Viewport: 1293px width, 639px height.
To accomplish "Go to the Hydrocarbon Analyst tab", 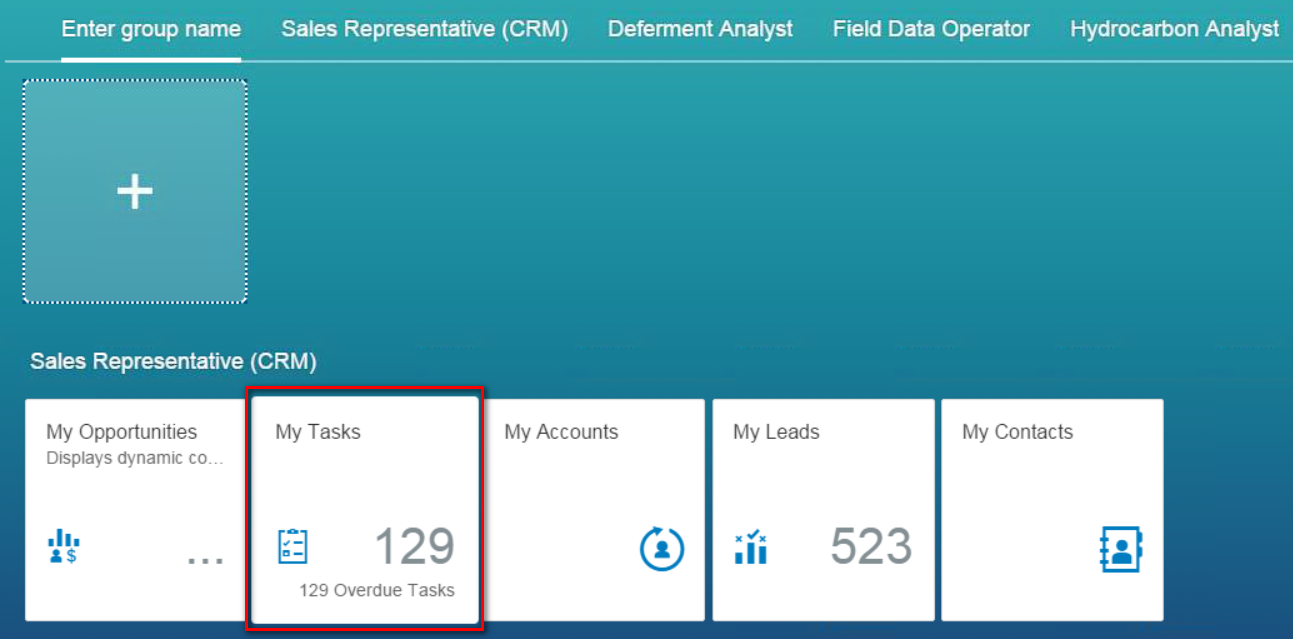I will coord(1175,29).
